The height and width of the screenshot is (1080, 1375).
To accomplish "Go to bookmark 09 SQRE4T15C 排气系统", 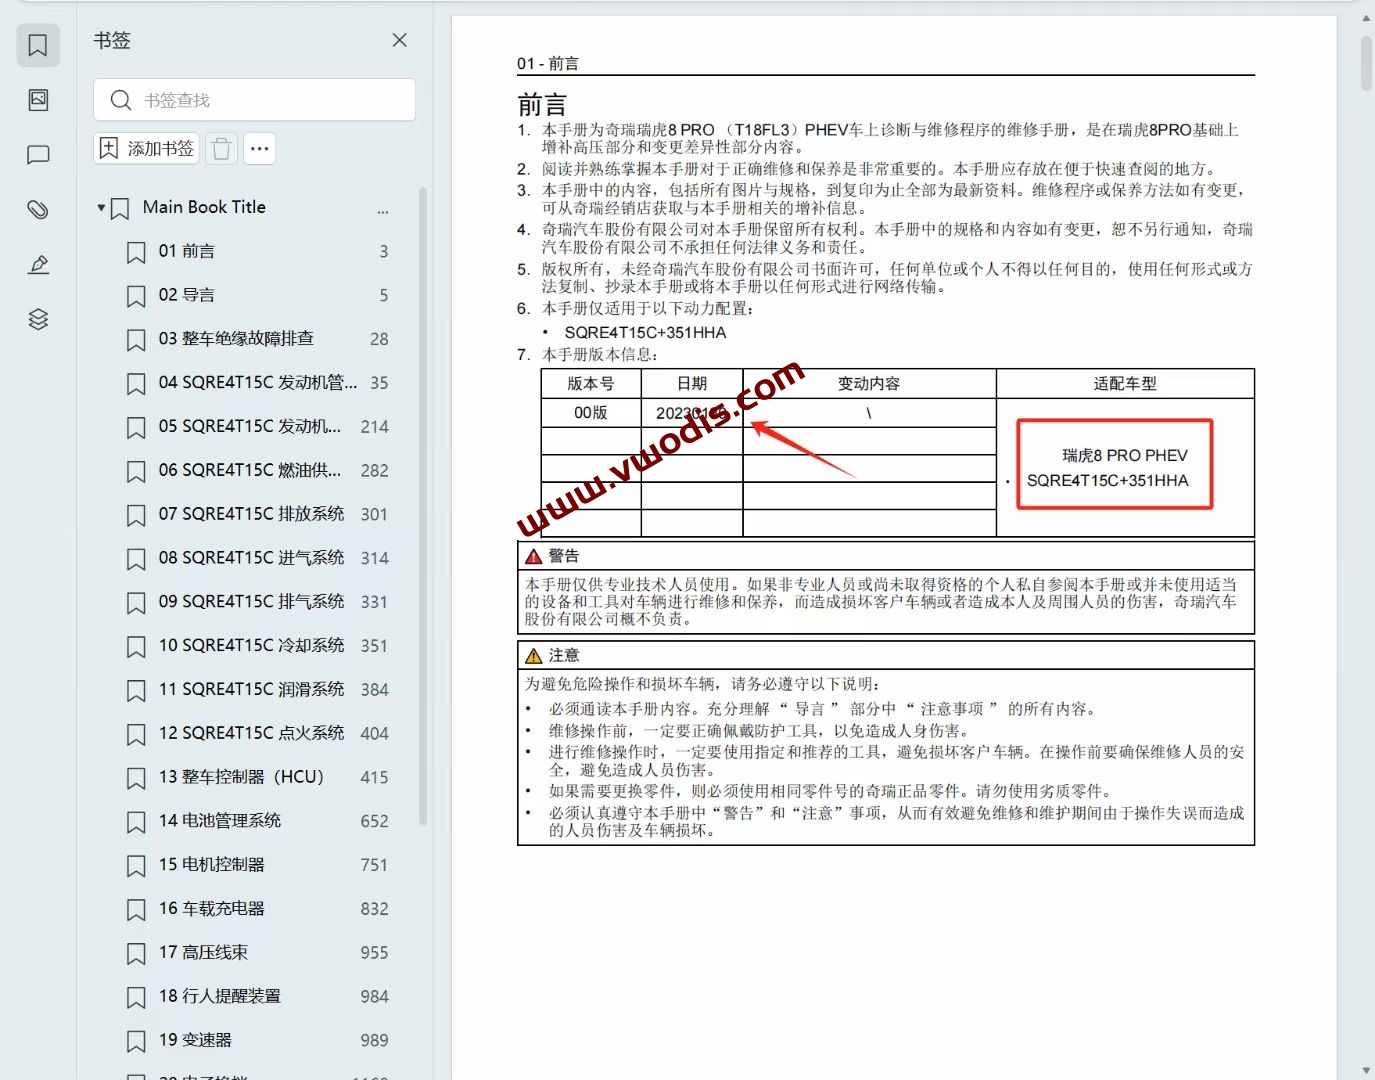I will [251, 601].
